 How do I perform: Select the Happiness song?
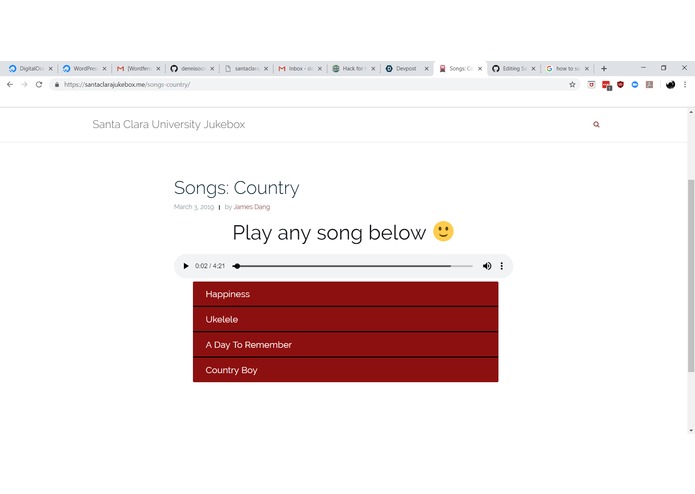pos(345,294)
